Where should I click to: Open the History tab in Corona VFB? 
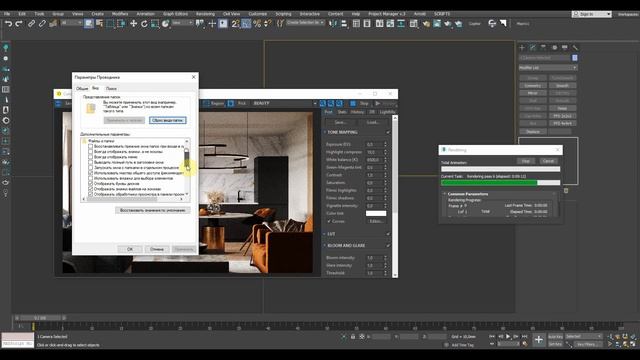[x=357, y=112]
